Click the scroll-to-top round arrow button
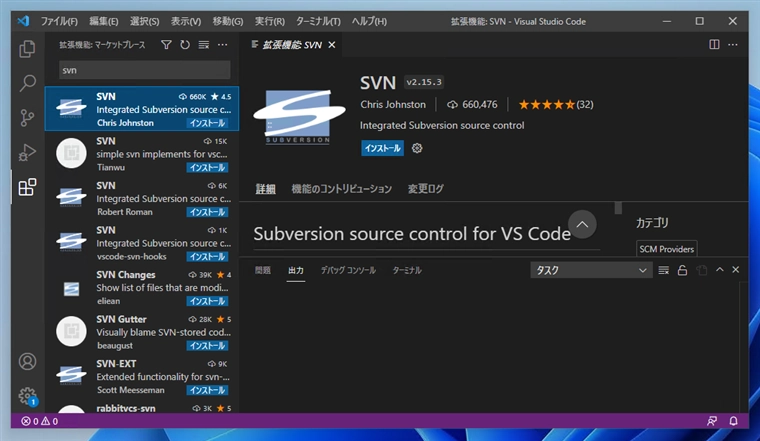This screenshot has width=760, height=441. [x=582, y=224]
